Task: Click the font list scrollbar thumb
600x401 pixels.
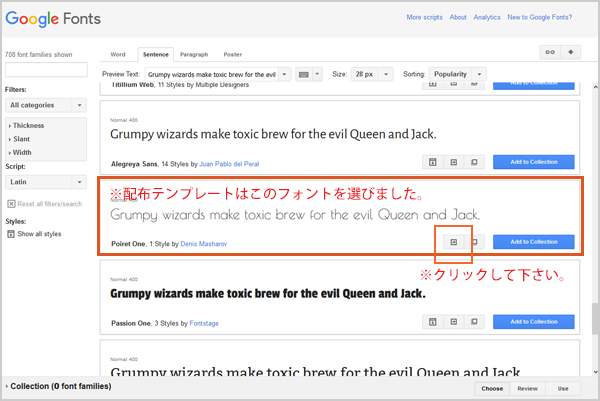Action: pos(595,317)
